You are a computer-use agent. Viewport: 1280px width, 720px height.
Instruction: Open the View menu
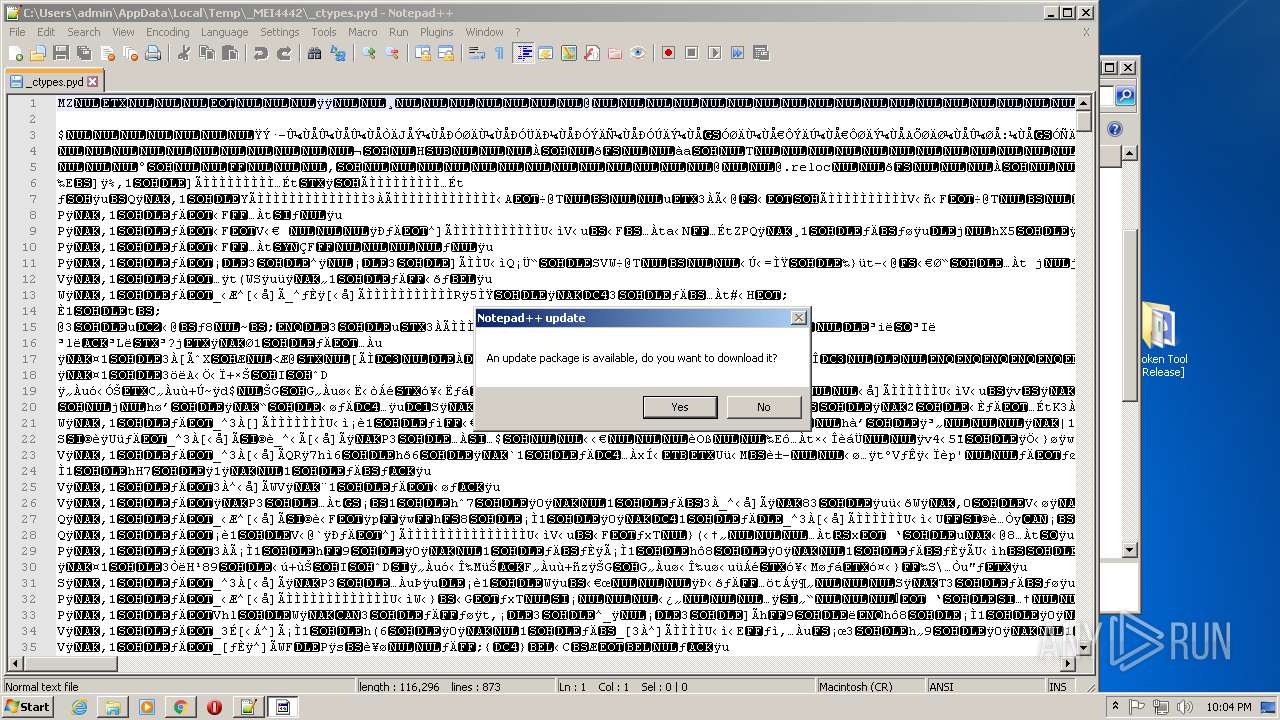coord(123,32)
